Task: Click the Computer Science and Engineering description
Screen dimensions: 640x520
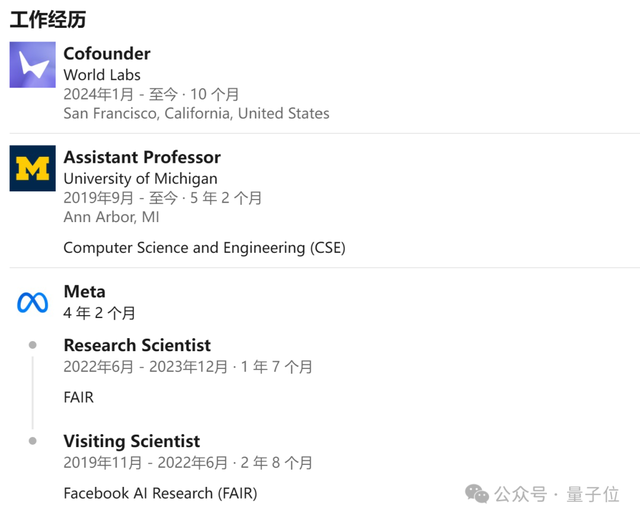Action: pyautogui.click(x=204, y=247)
